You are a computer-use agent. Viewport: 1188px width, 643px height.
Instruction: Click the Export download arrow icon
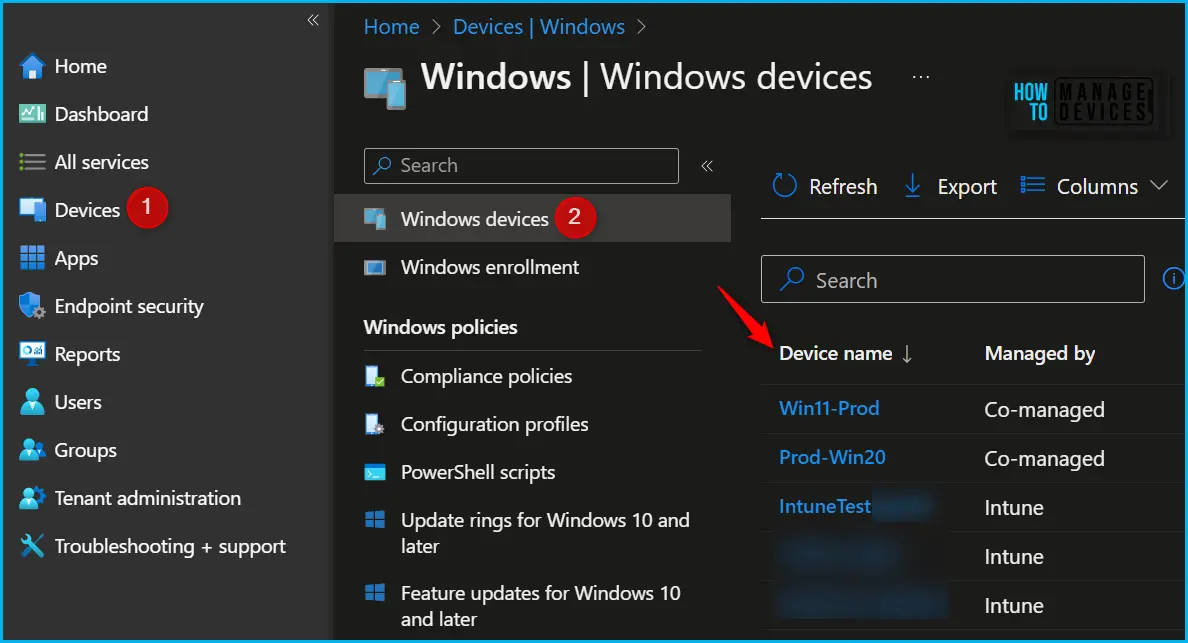pyautogui.click(x=913, y=186)
